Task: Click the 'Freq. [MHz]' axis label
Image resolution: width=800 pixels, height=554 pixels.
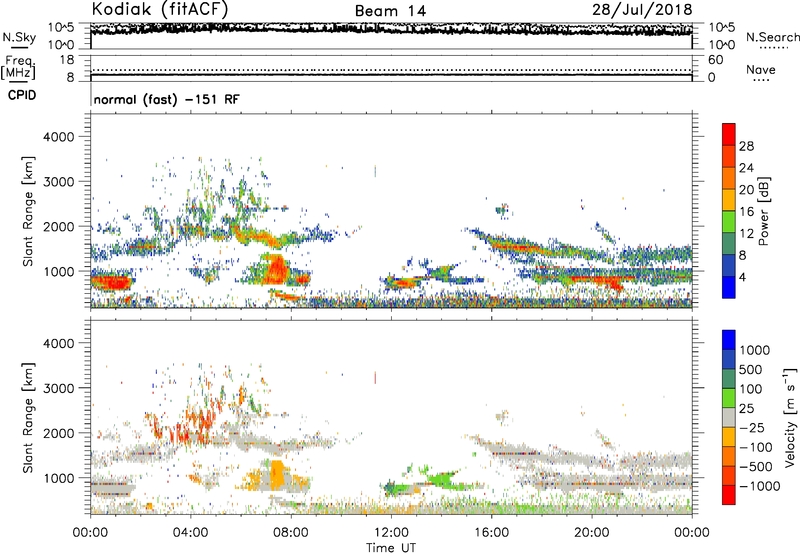Action: click(19, 67)
